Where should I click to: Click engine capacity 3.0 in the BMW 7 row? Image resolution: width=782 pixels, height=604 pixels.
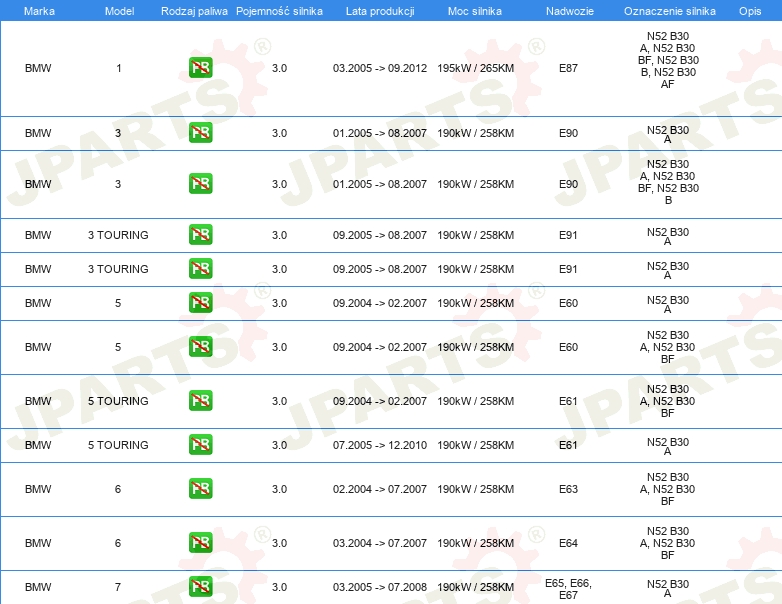[x=279, y=587]
